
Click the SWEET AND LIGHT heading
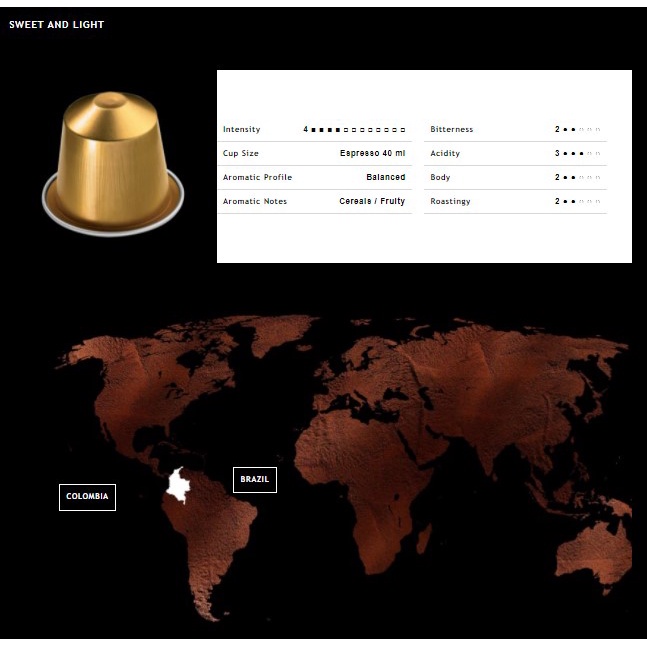[x=56, y=25]
